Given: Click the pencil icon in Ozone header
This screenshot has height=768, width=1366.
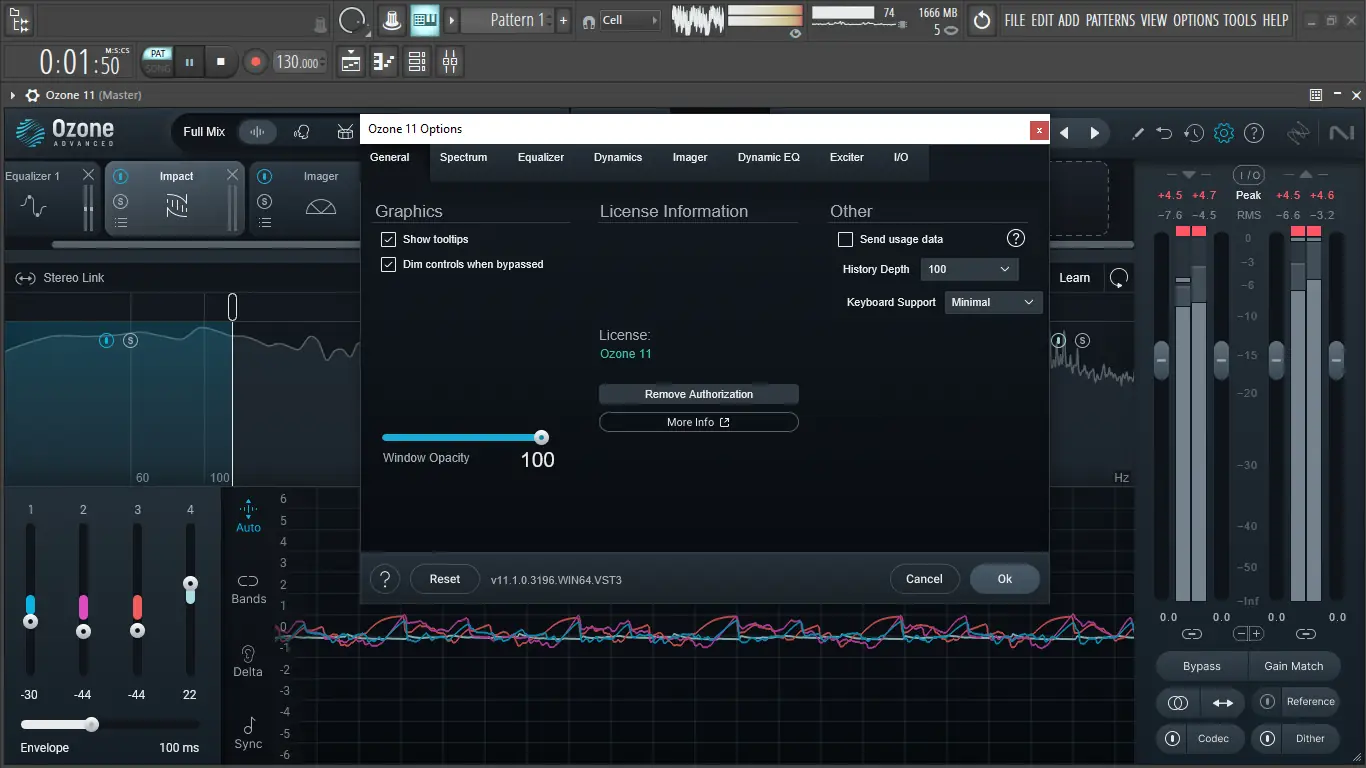Looking at the screenshot, I should pyautogui.click(x=1137, y=133).
